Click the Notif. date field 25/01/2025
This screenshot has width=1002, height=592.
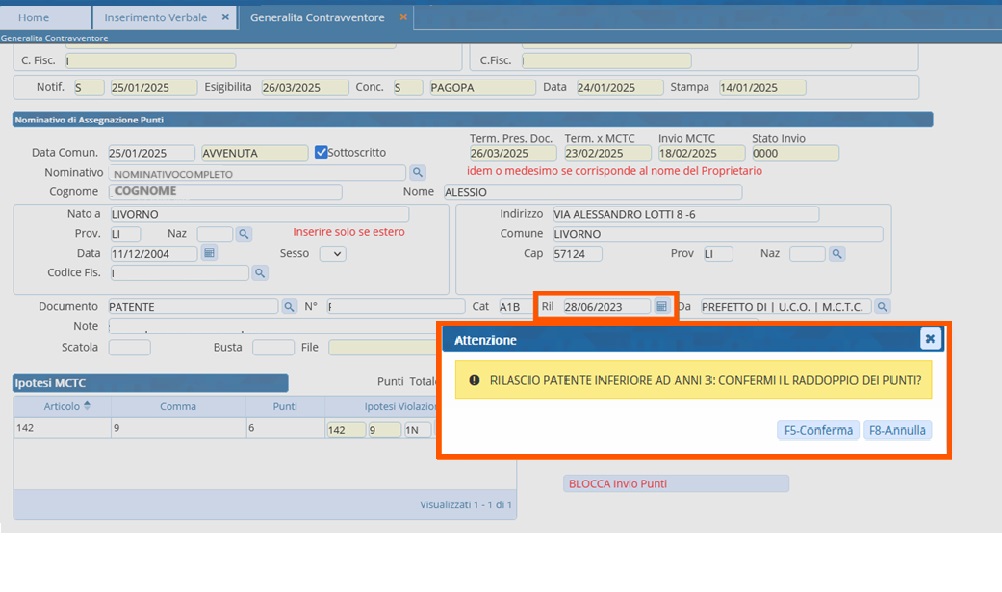point(153,88)
